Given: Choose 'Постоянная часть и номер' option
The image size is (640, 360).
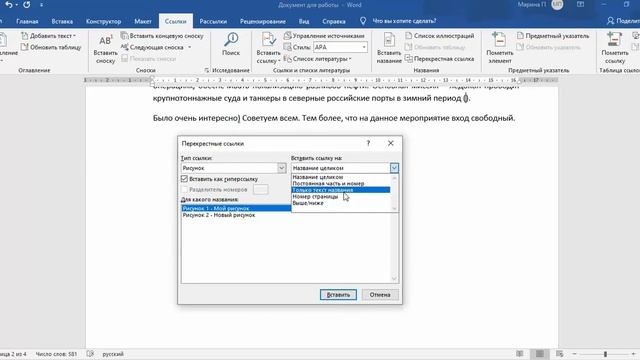Looking at the screenshot, I should pos(341,184).
